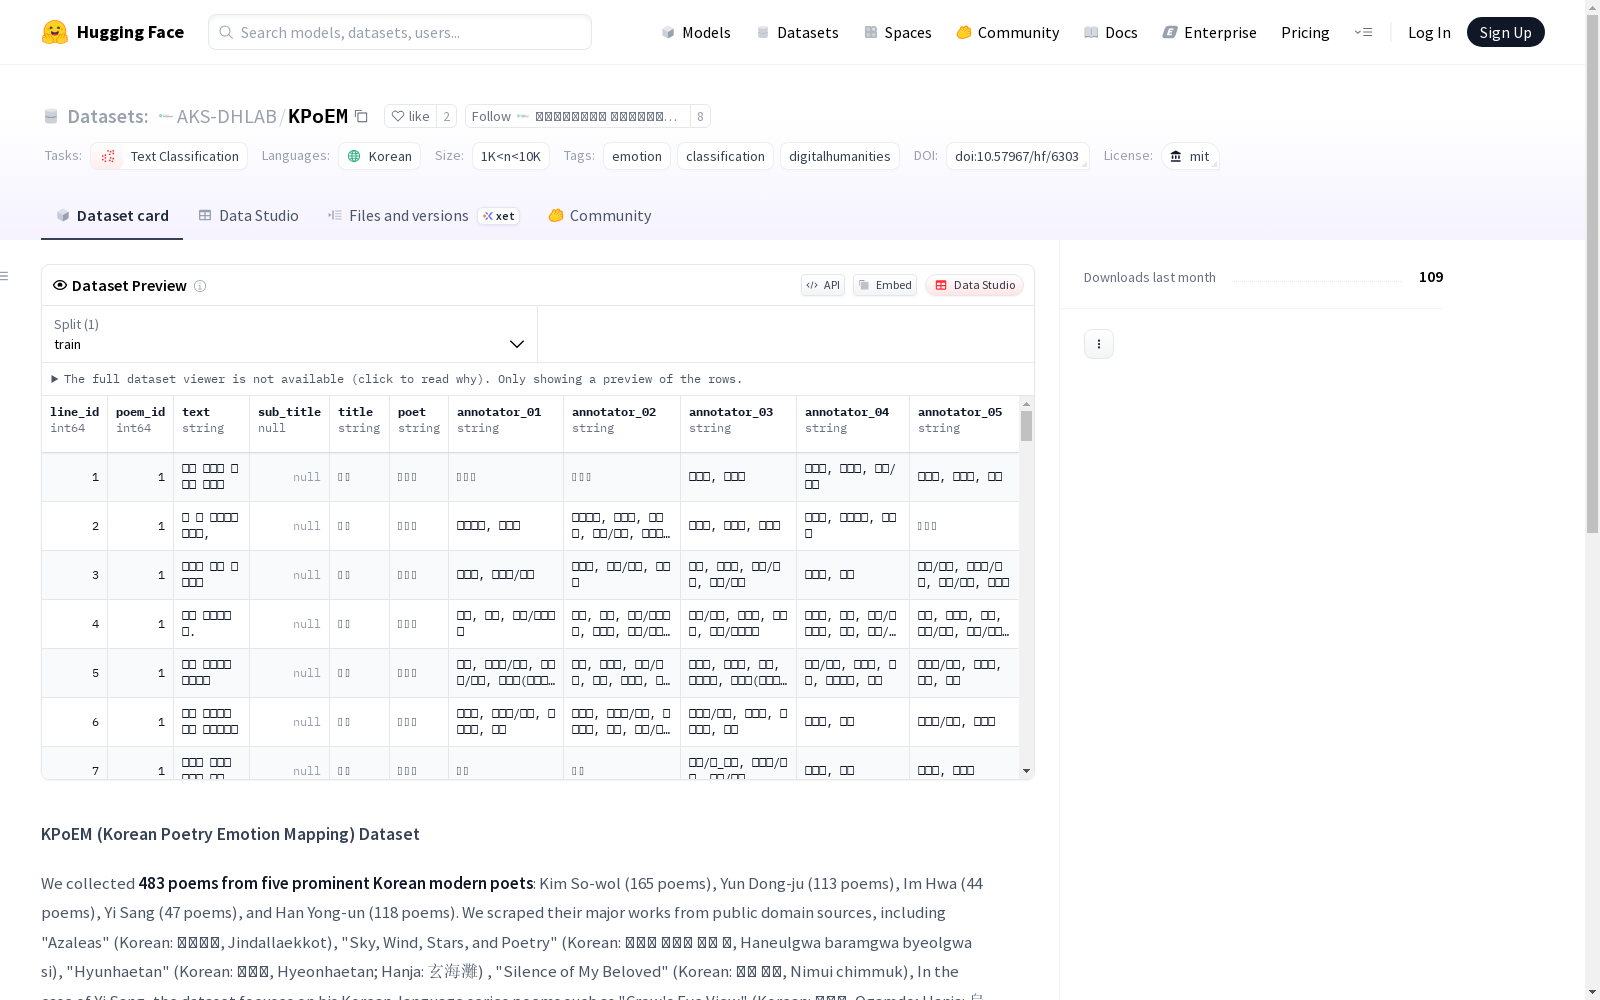Go to Spaces
Image resolution: width=1600 pixels, height=1000 pixels.
coord(898,32)
